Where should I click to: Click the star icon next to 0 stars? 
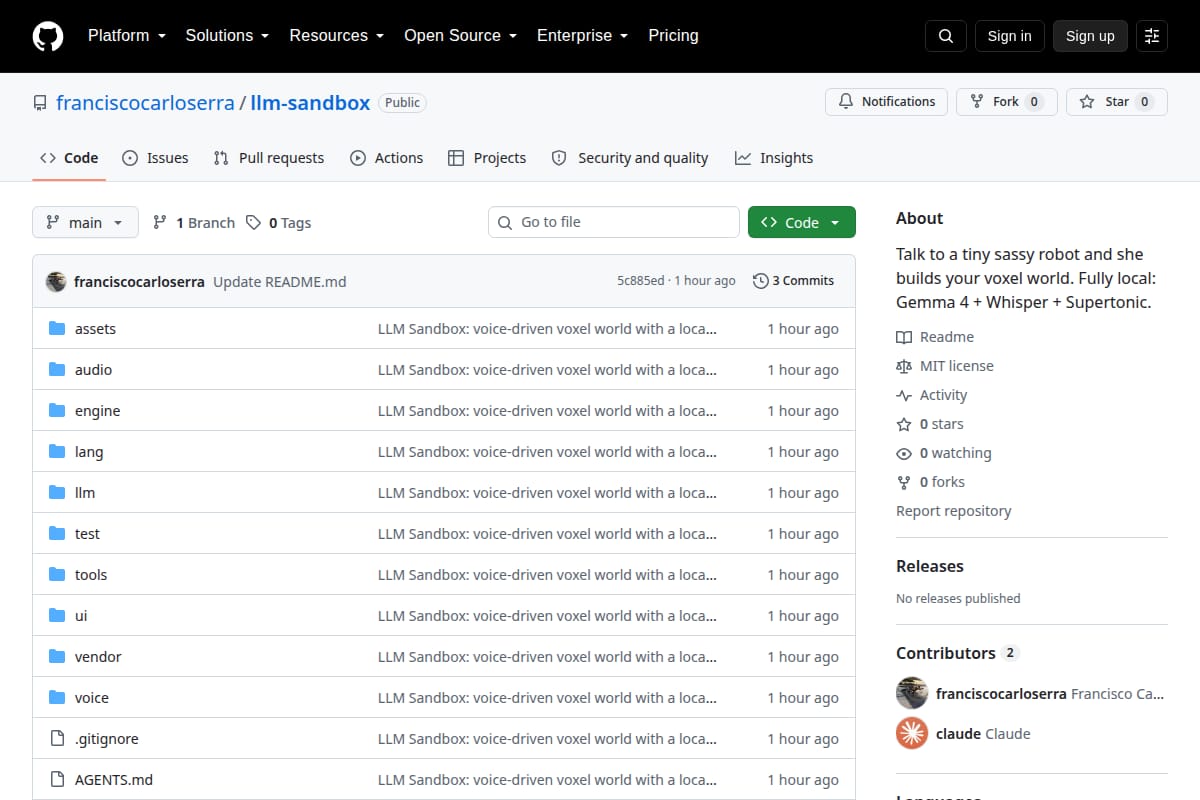click(x=904, y=424)
